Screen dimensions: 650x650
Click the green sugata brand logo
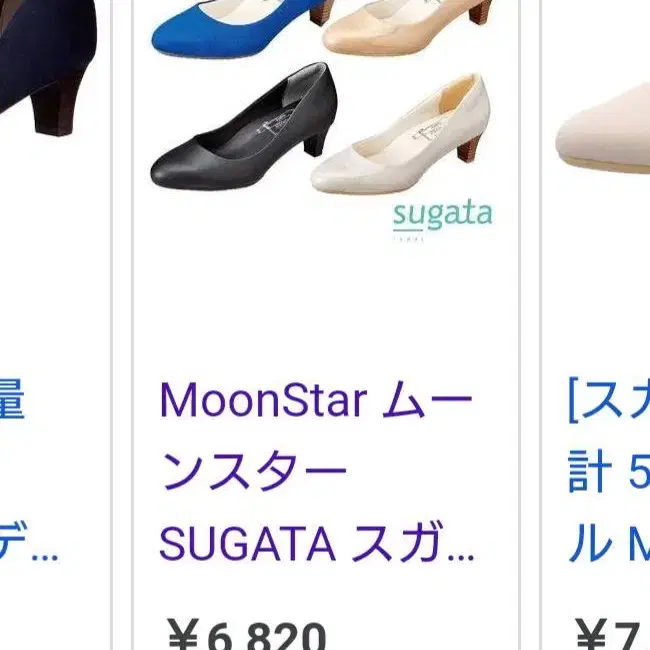click(x=442, y=216)
